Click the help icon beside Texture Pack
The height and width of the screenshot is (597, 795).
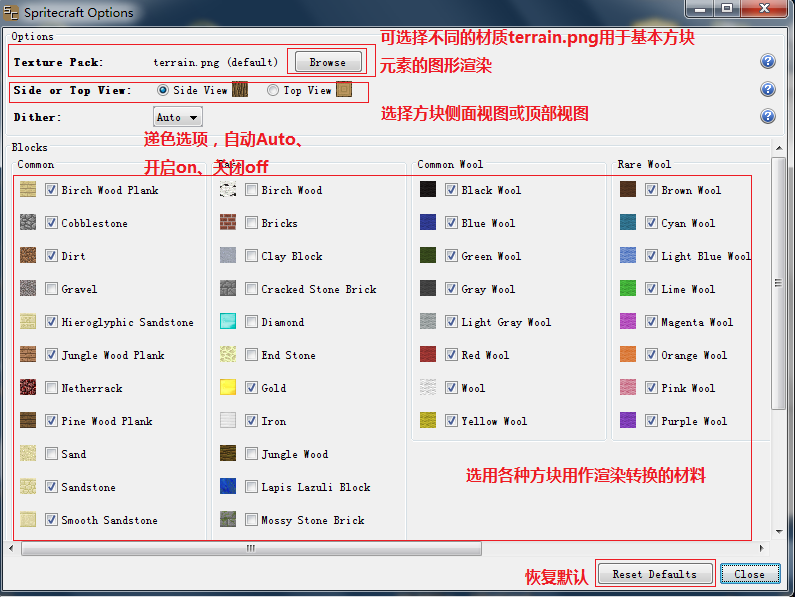point(767,62)
